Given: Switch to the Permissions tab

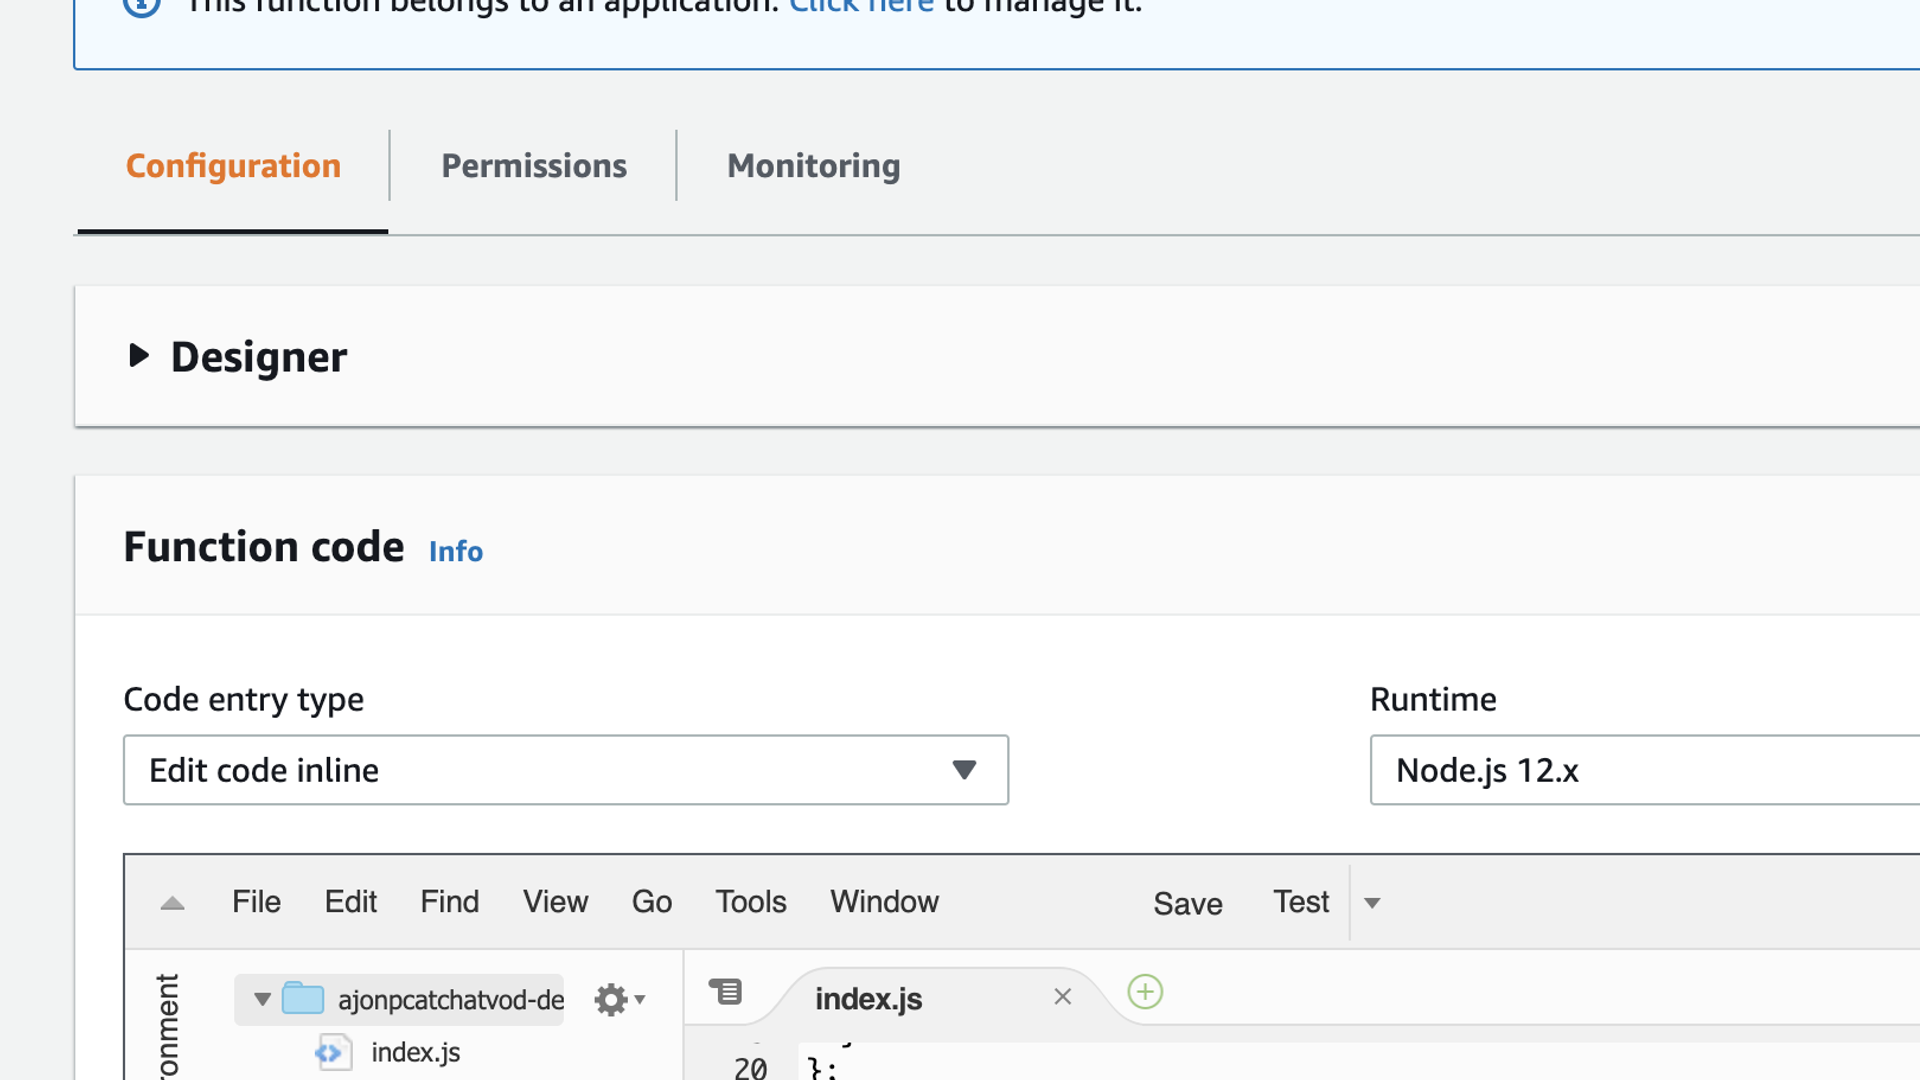Looking at the screenshot, I should 534,166.
